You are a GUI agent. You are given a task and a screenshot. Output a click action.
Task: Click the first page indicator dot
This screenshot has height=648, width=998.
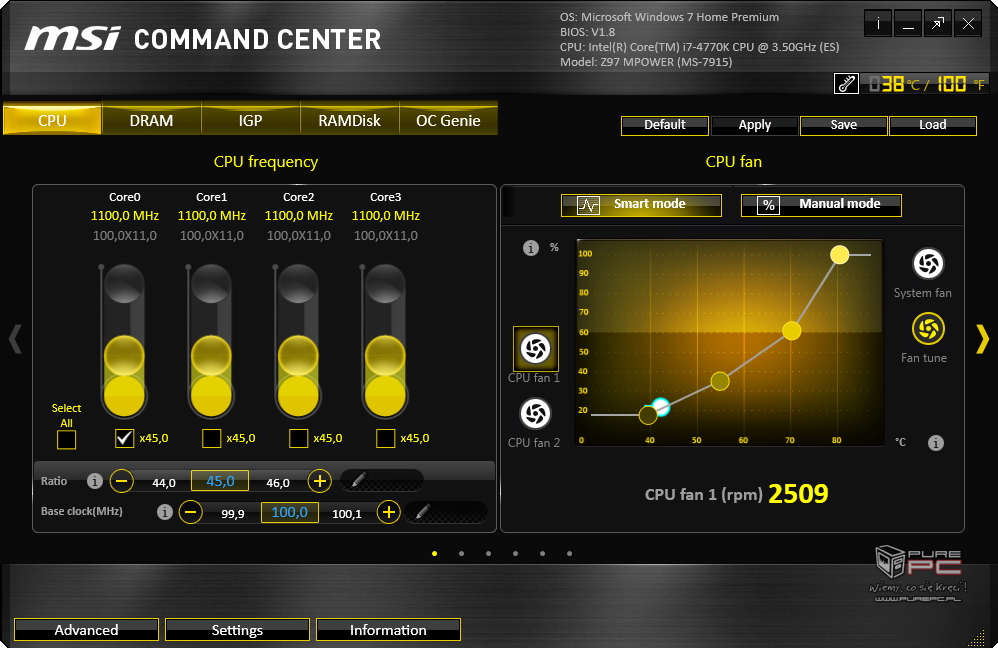tap(435, 554)
